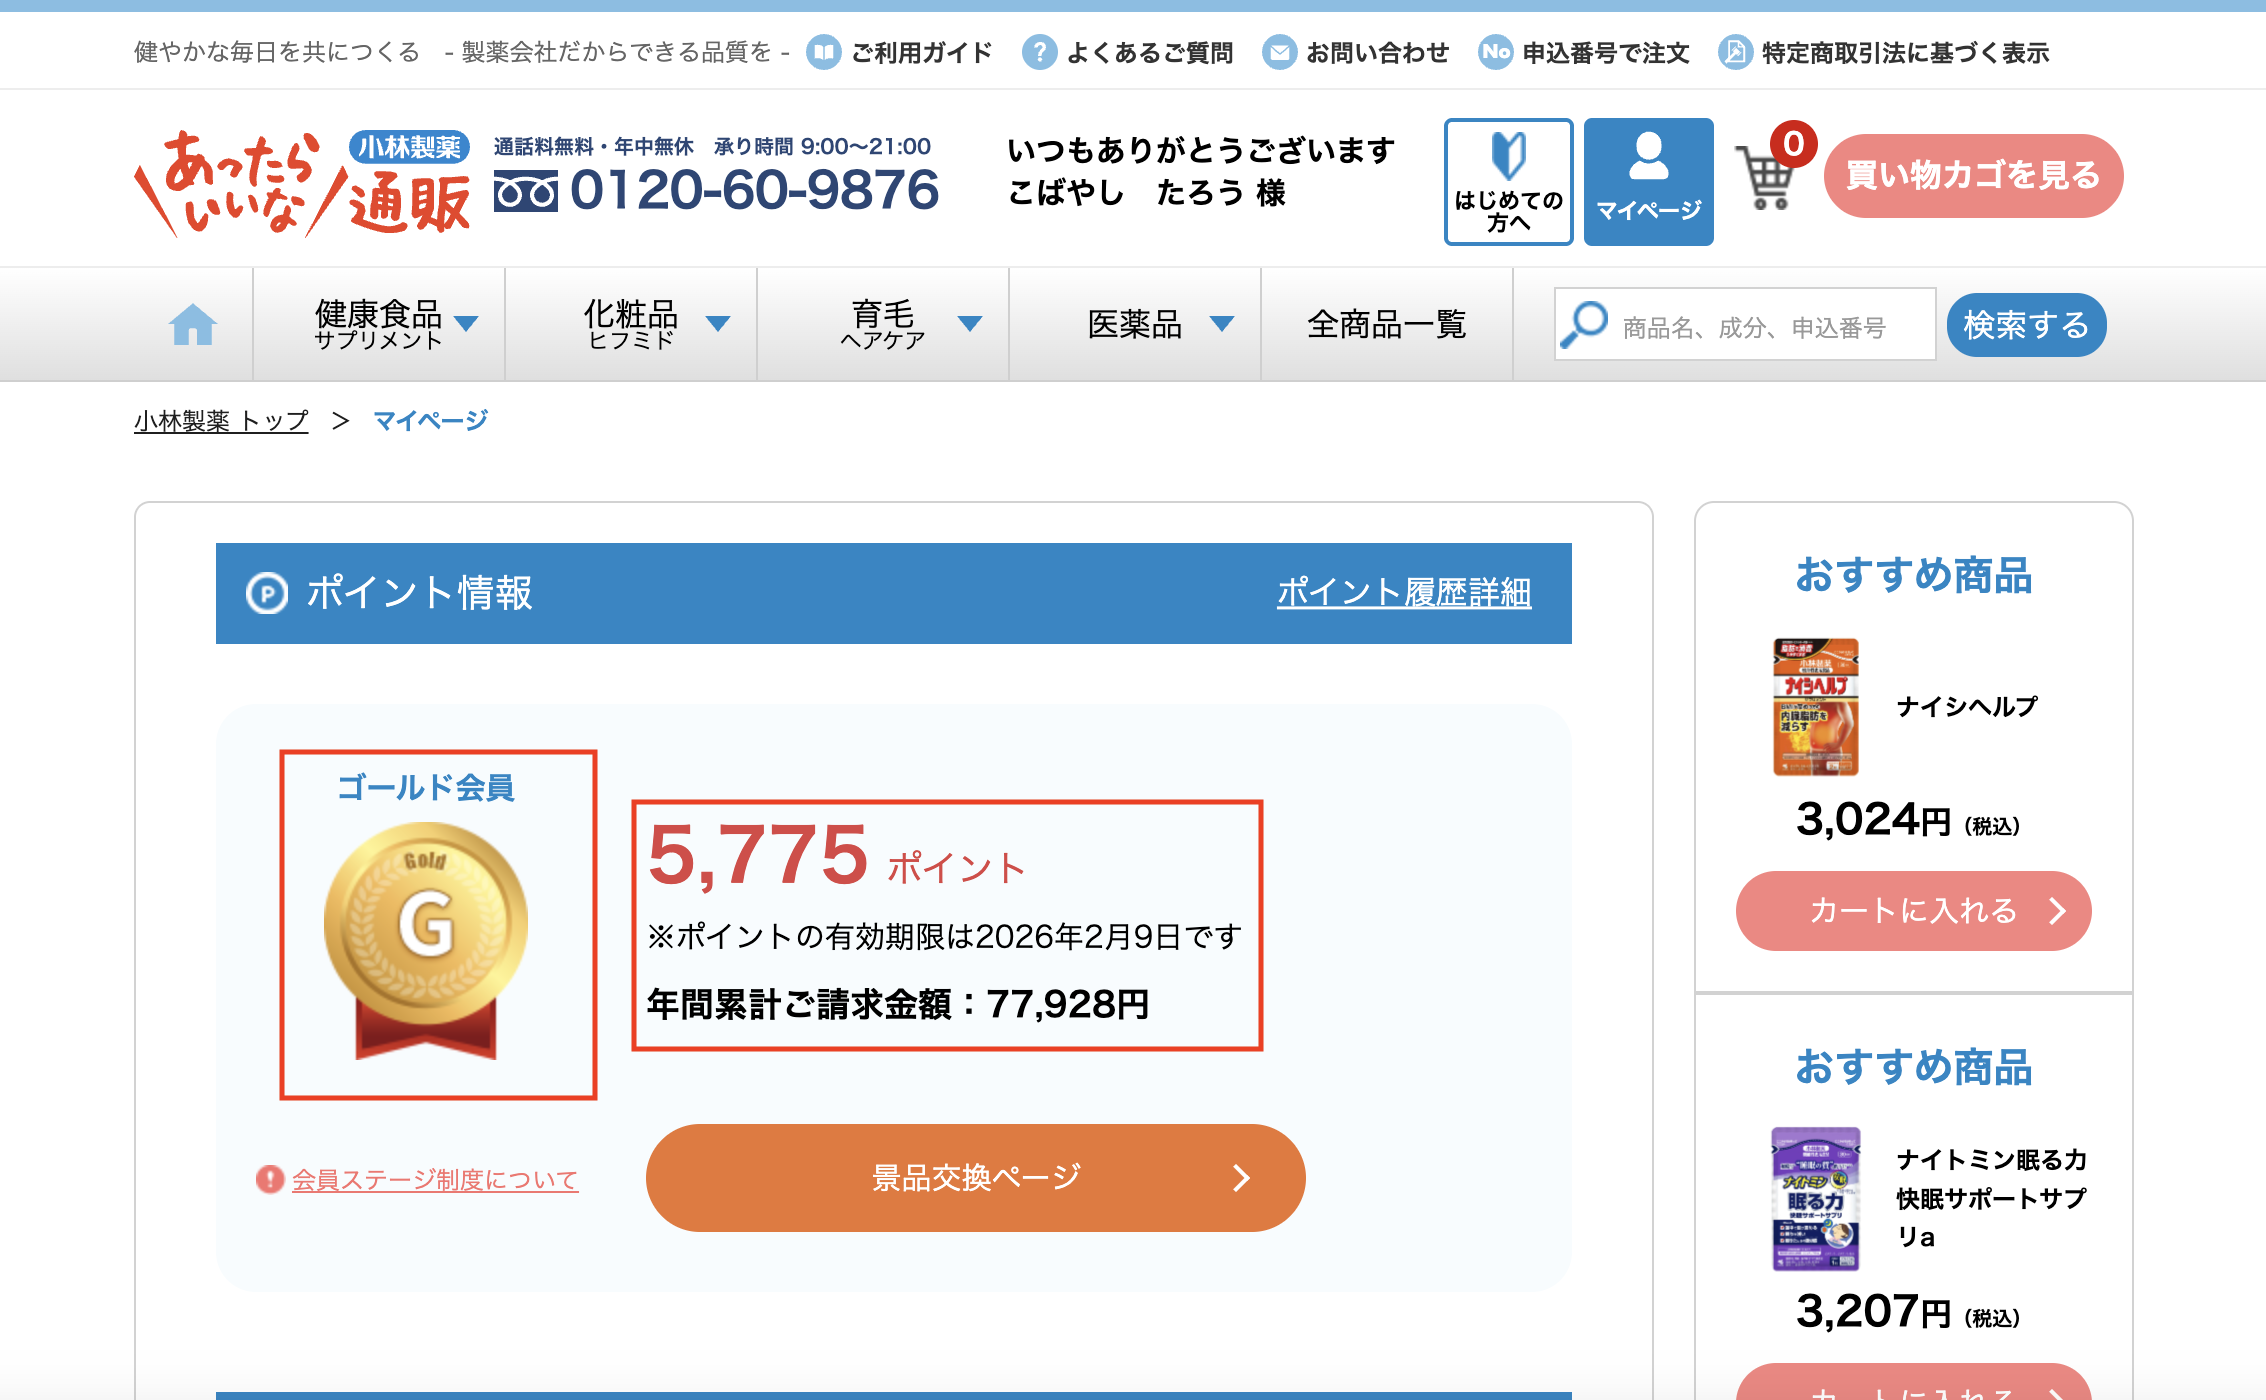
Task: Open the shopping cart icon with badge
Action: coord(1774,168)
